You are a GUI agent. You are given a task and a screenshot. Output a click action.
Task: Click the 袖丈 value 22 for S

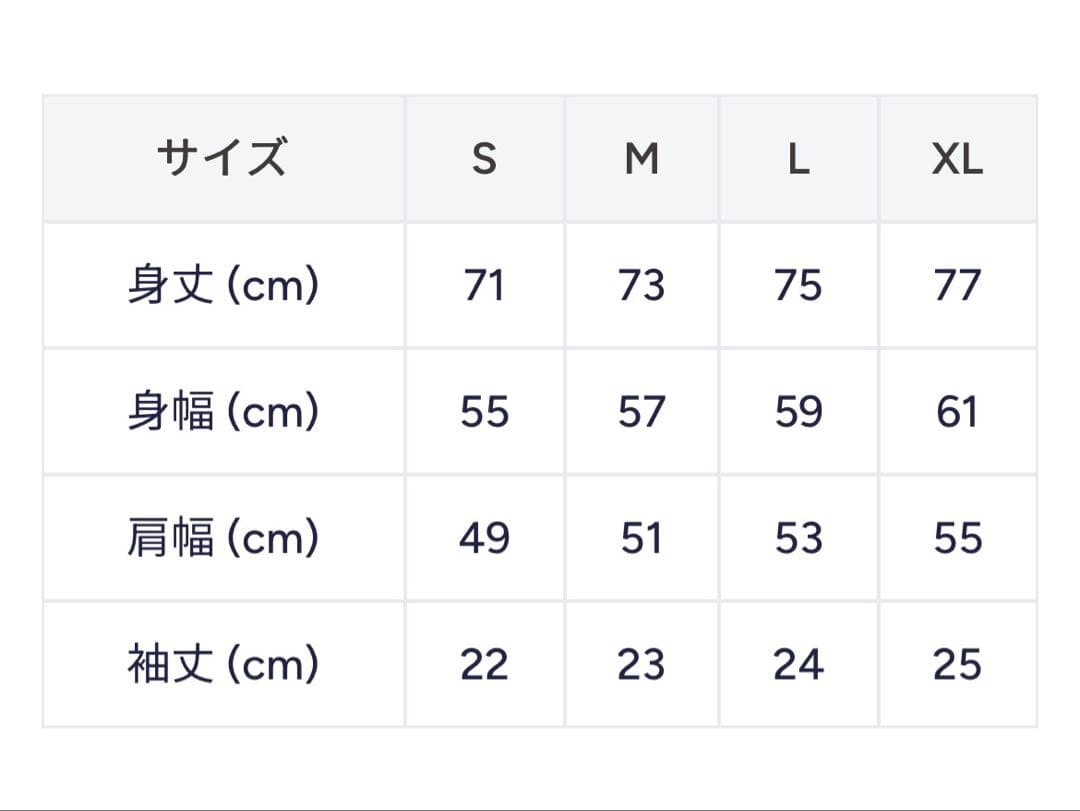484,664
